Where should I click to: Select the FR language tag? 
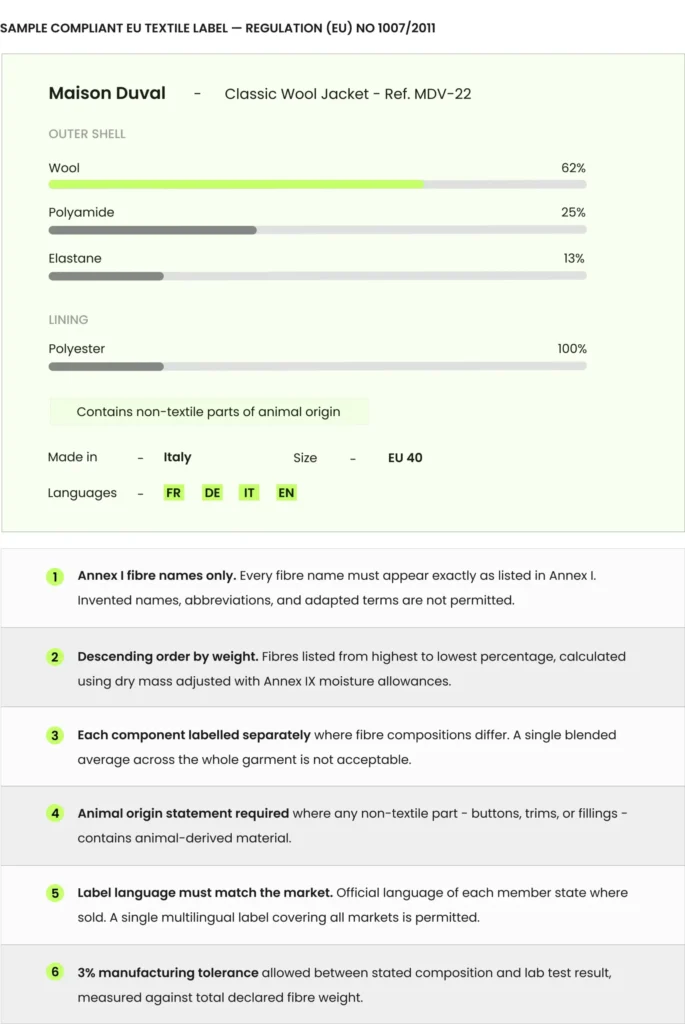[x=173, y=492]
